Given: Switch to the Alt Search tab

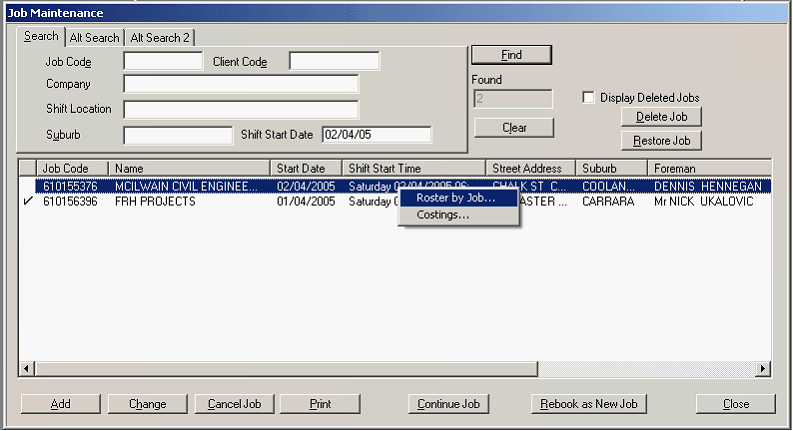Looking at the screenshot, I should point(95,38).
